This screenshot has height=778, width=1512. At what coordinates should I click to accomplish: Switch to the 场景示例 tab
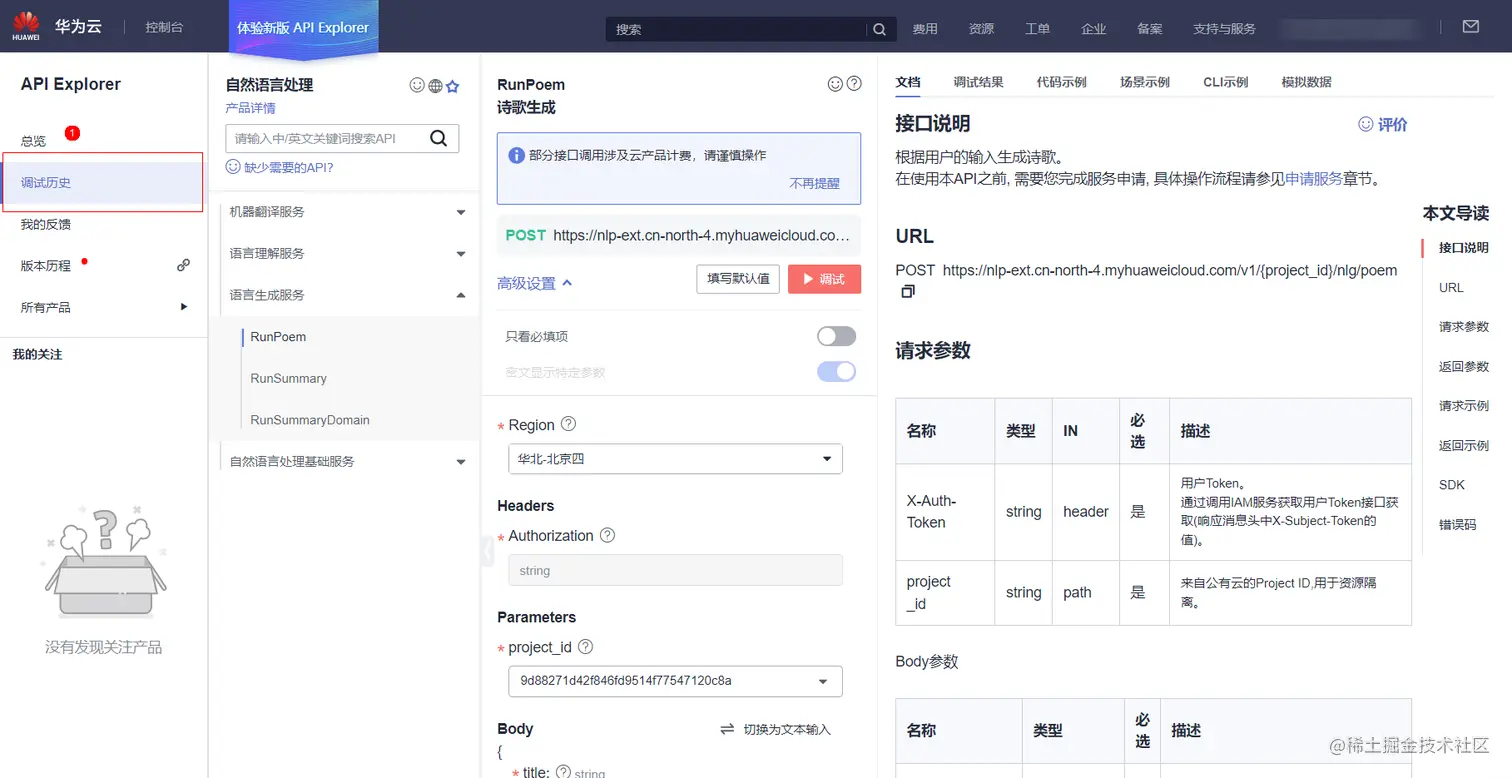(1144, 82)
